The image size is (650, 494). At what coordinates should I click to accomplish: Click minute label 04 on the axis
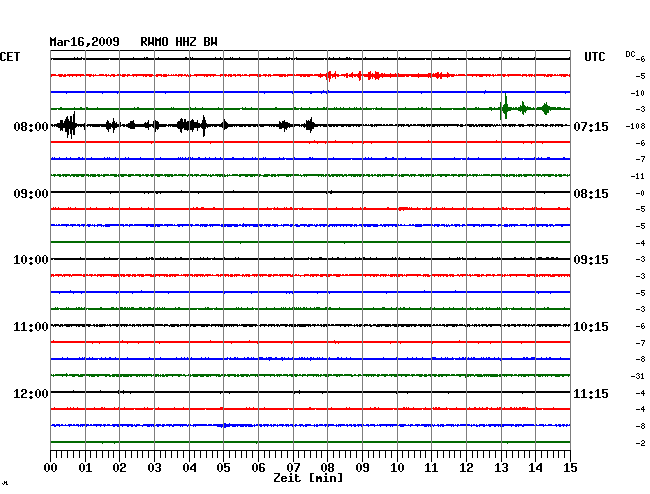(x=189, y=467)
